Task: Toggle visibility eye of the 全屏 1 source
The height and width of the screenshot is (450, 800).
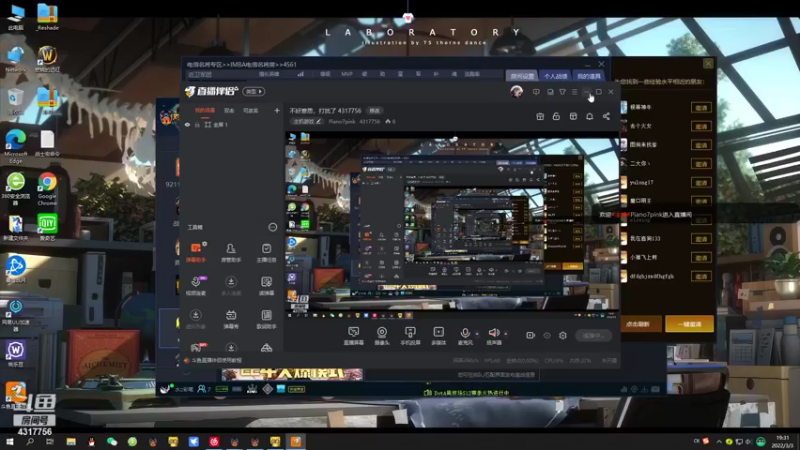Action: 187,124
